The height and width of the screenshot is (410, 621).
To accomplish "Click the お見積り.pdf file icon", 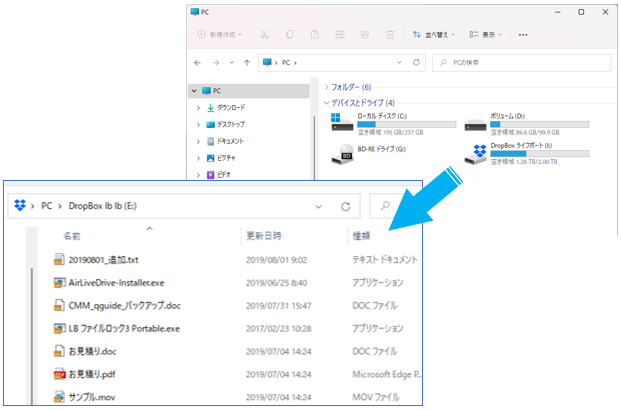I will pos(59,374).
